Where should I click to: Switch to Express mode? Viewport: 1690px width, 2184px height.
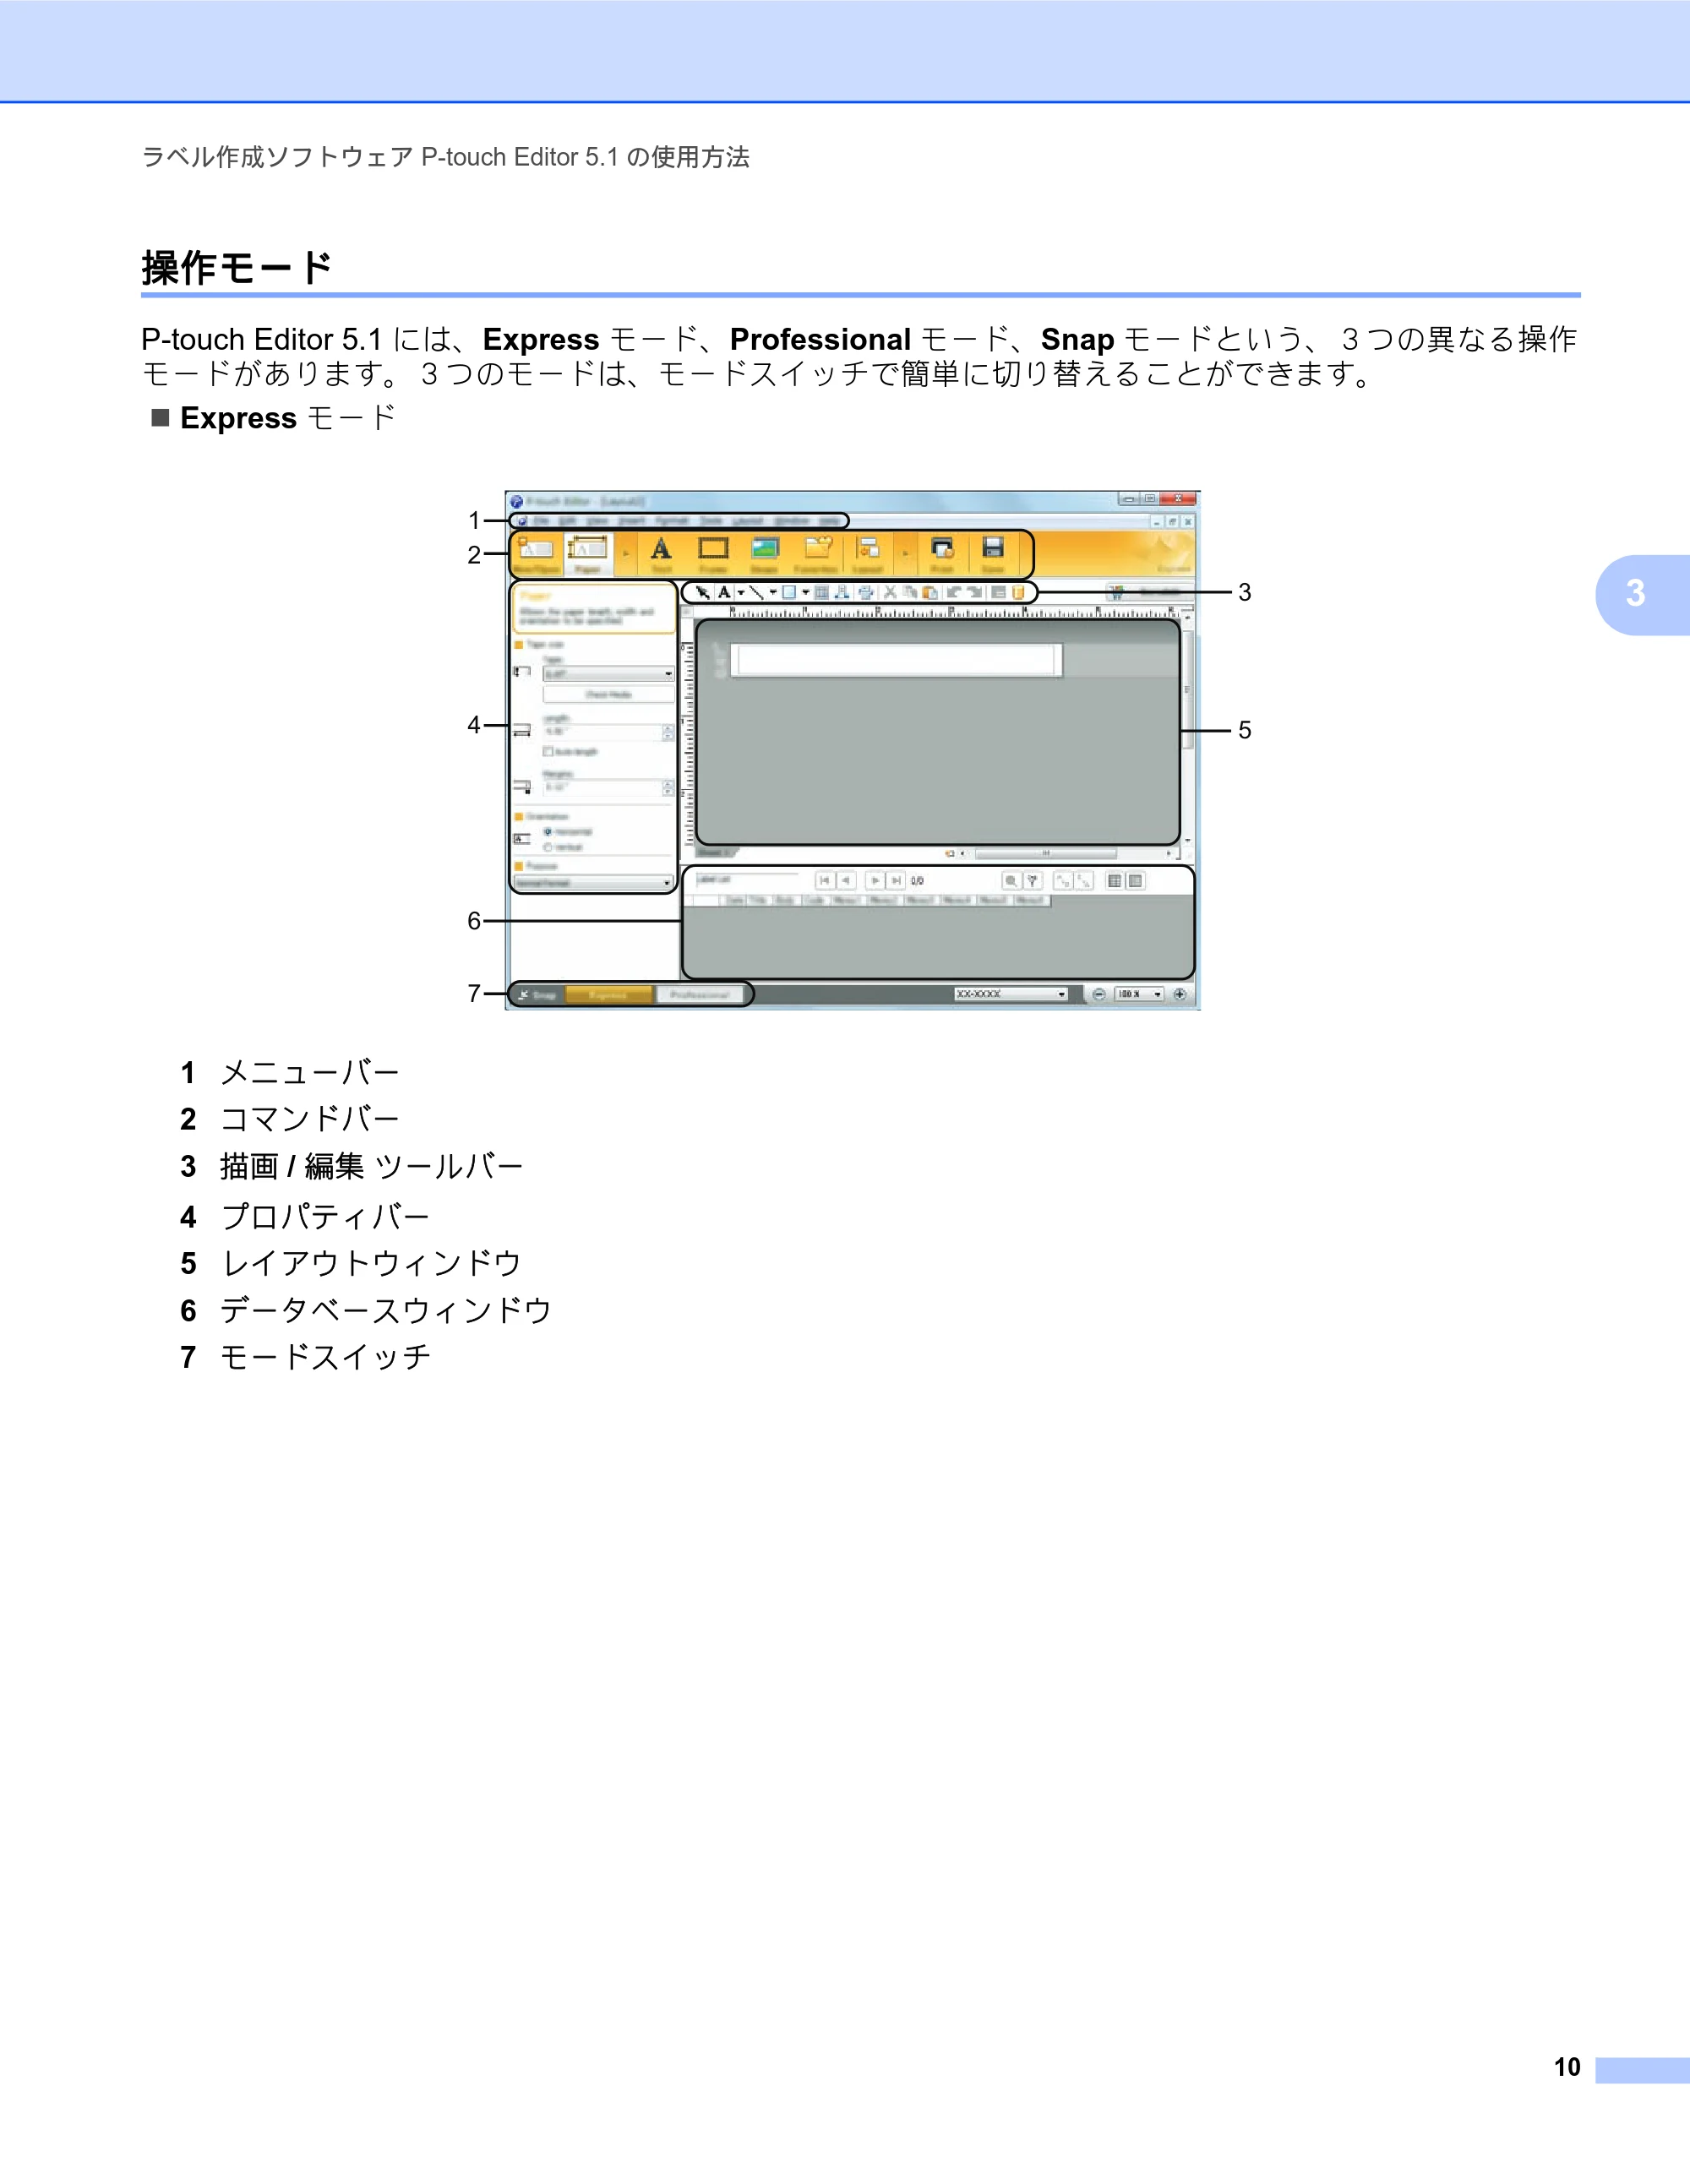click(609, 994)
